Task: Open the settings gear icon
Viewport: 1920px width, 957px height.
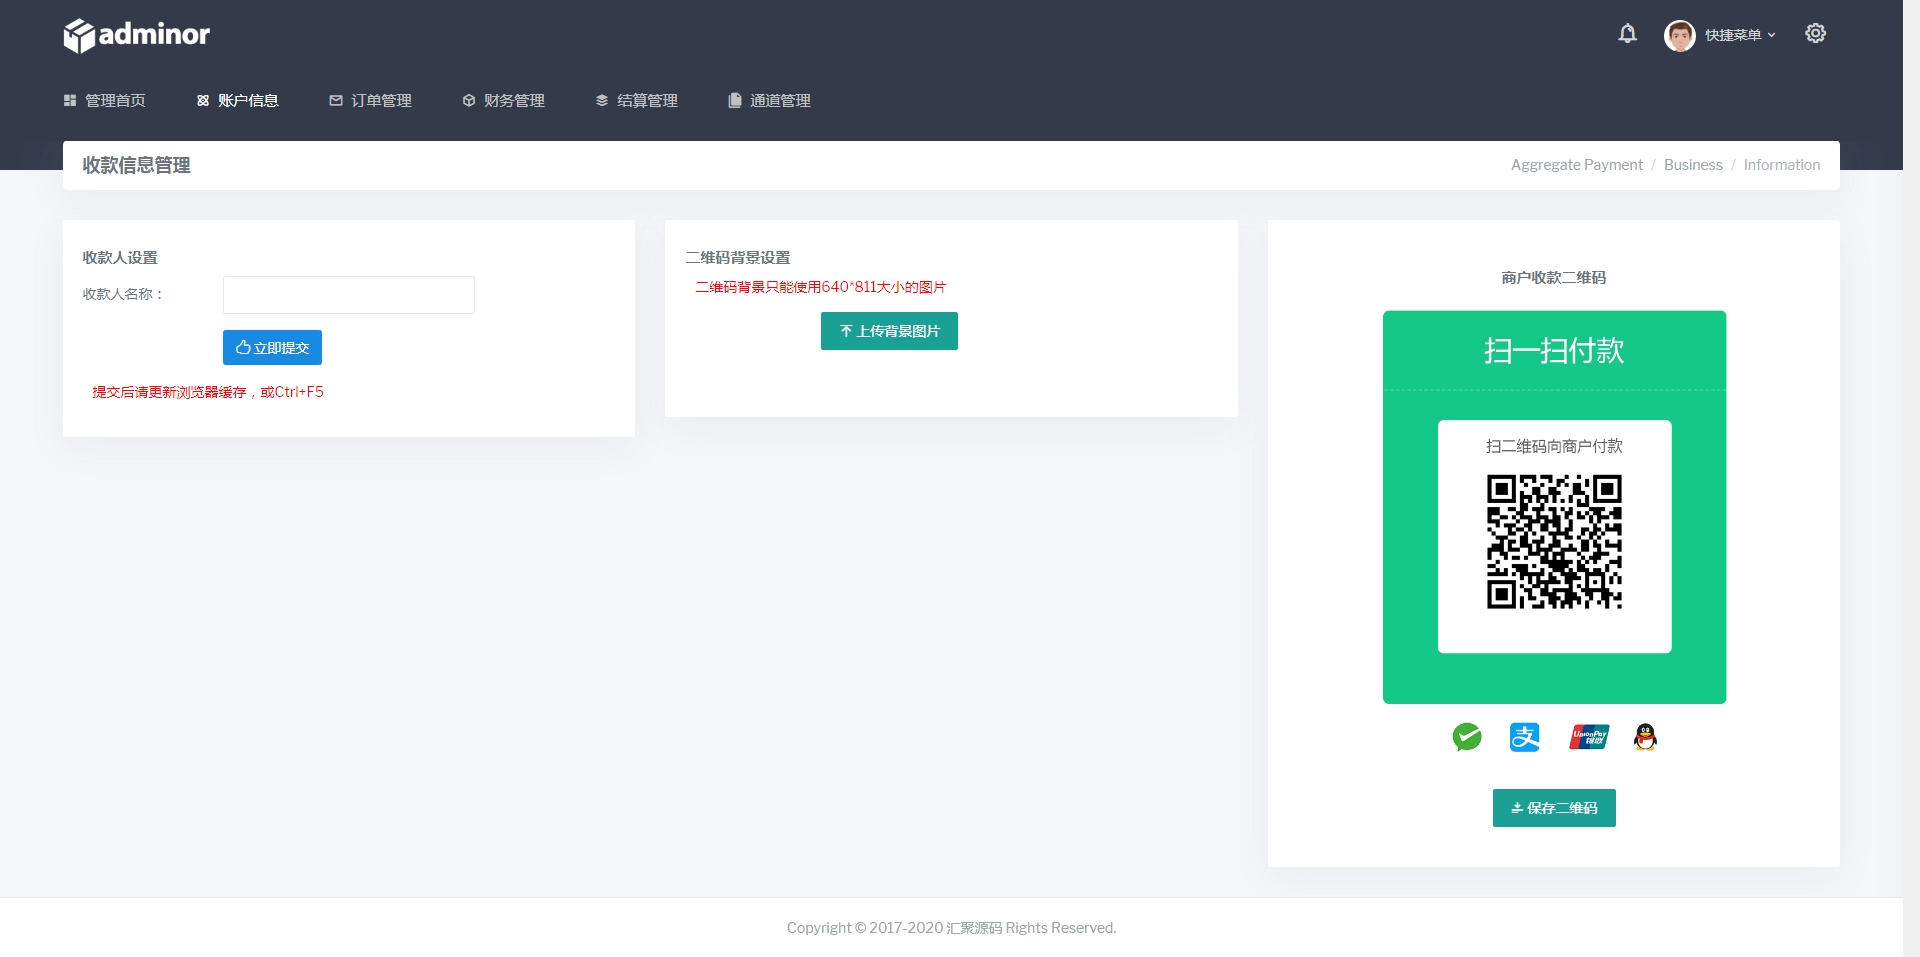Action: (1816, 33)
